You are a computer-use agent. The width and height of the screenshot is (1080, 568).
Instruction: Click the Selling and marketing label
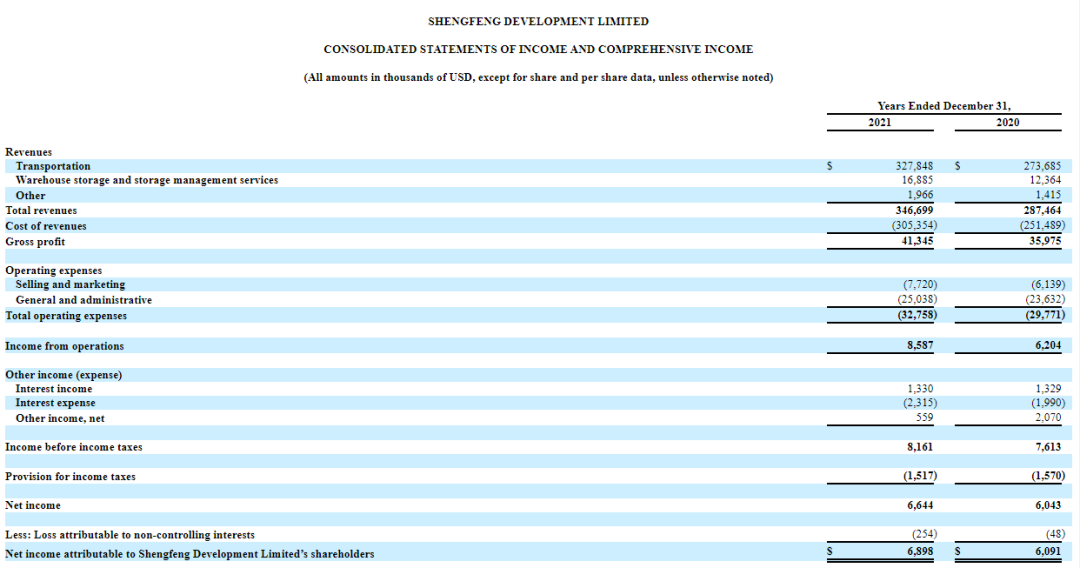coord(70,284)
